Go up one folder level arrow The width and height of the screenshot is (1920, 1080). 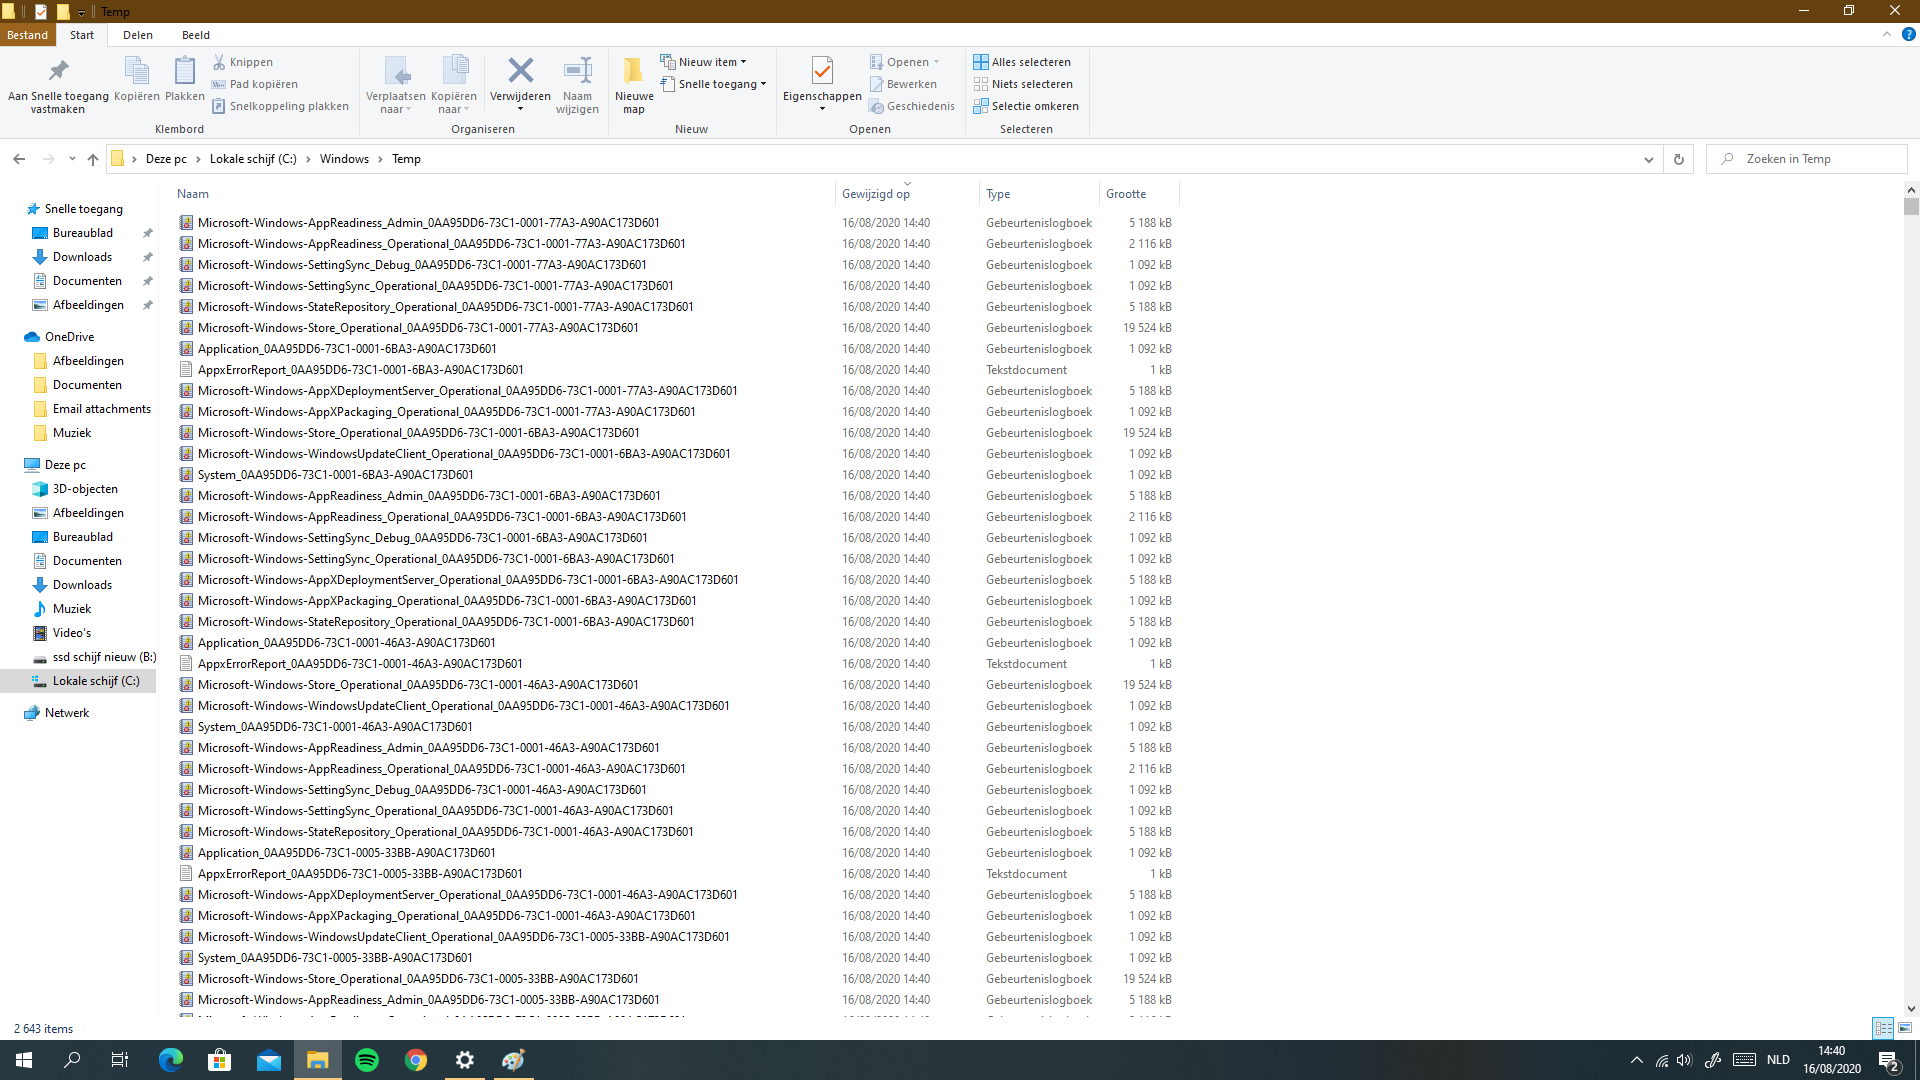click(x=93, y=159)
